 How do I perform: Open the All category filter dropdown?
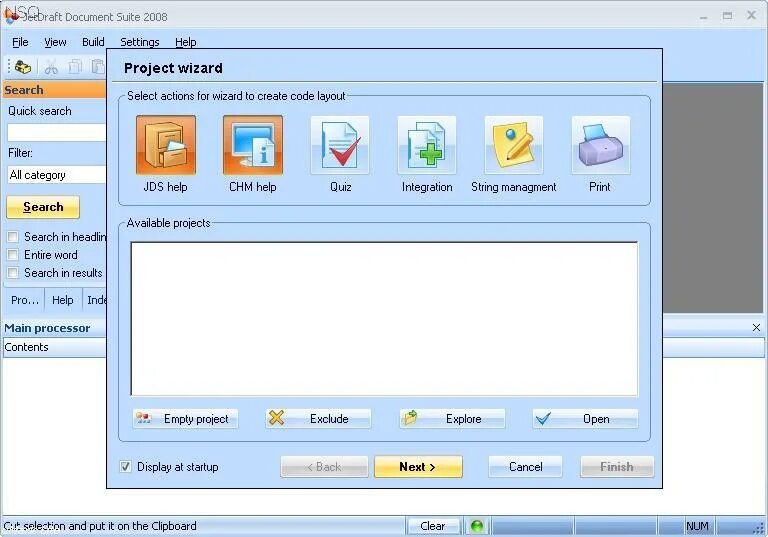pos(57,175)
